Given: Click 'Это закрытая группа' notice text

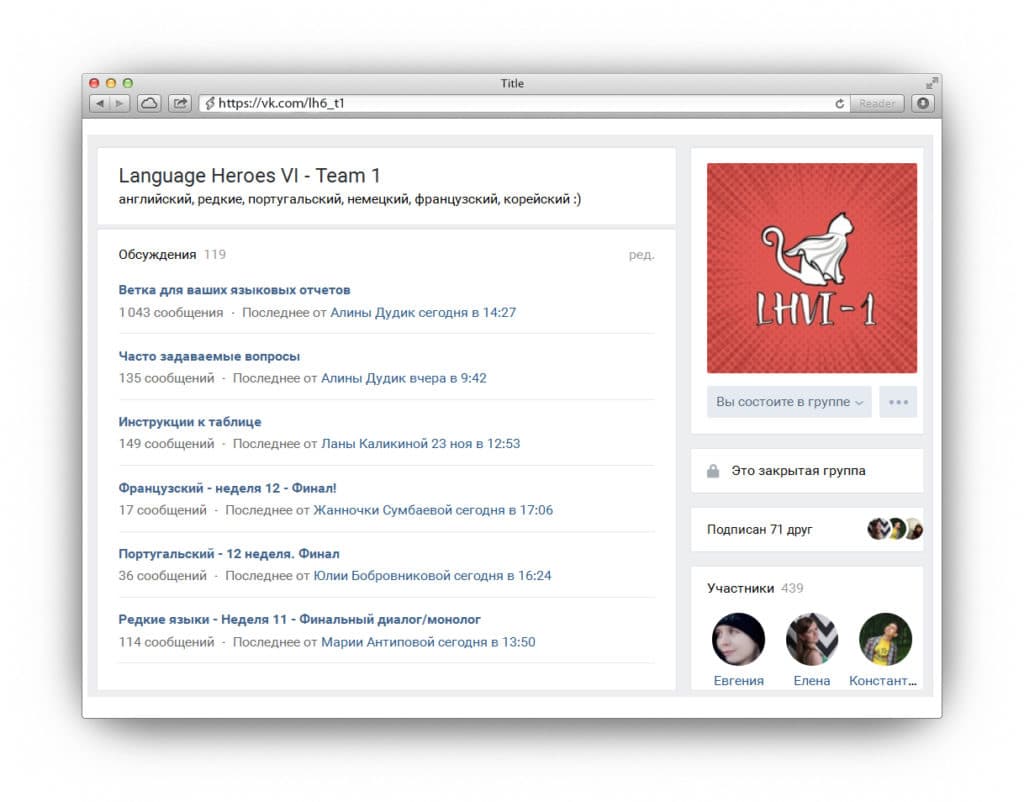Looking at the screenshot, I should click(x=798, y=471).
